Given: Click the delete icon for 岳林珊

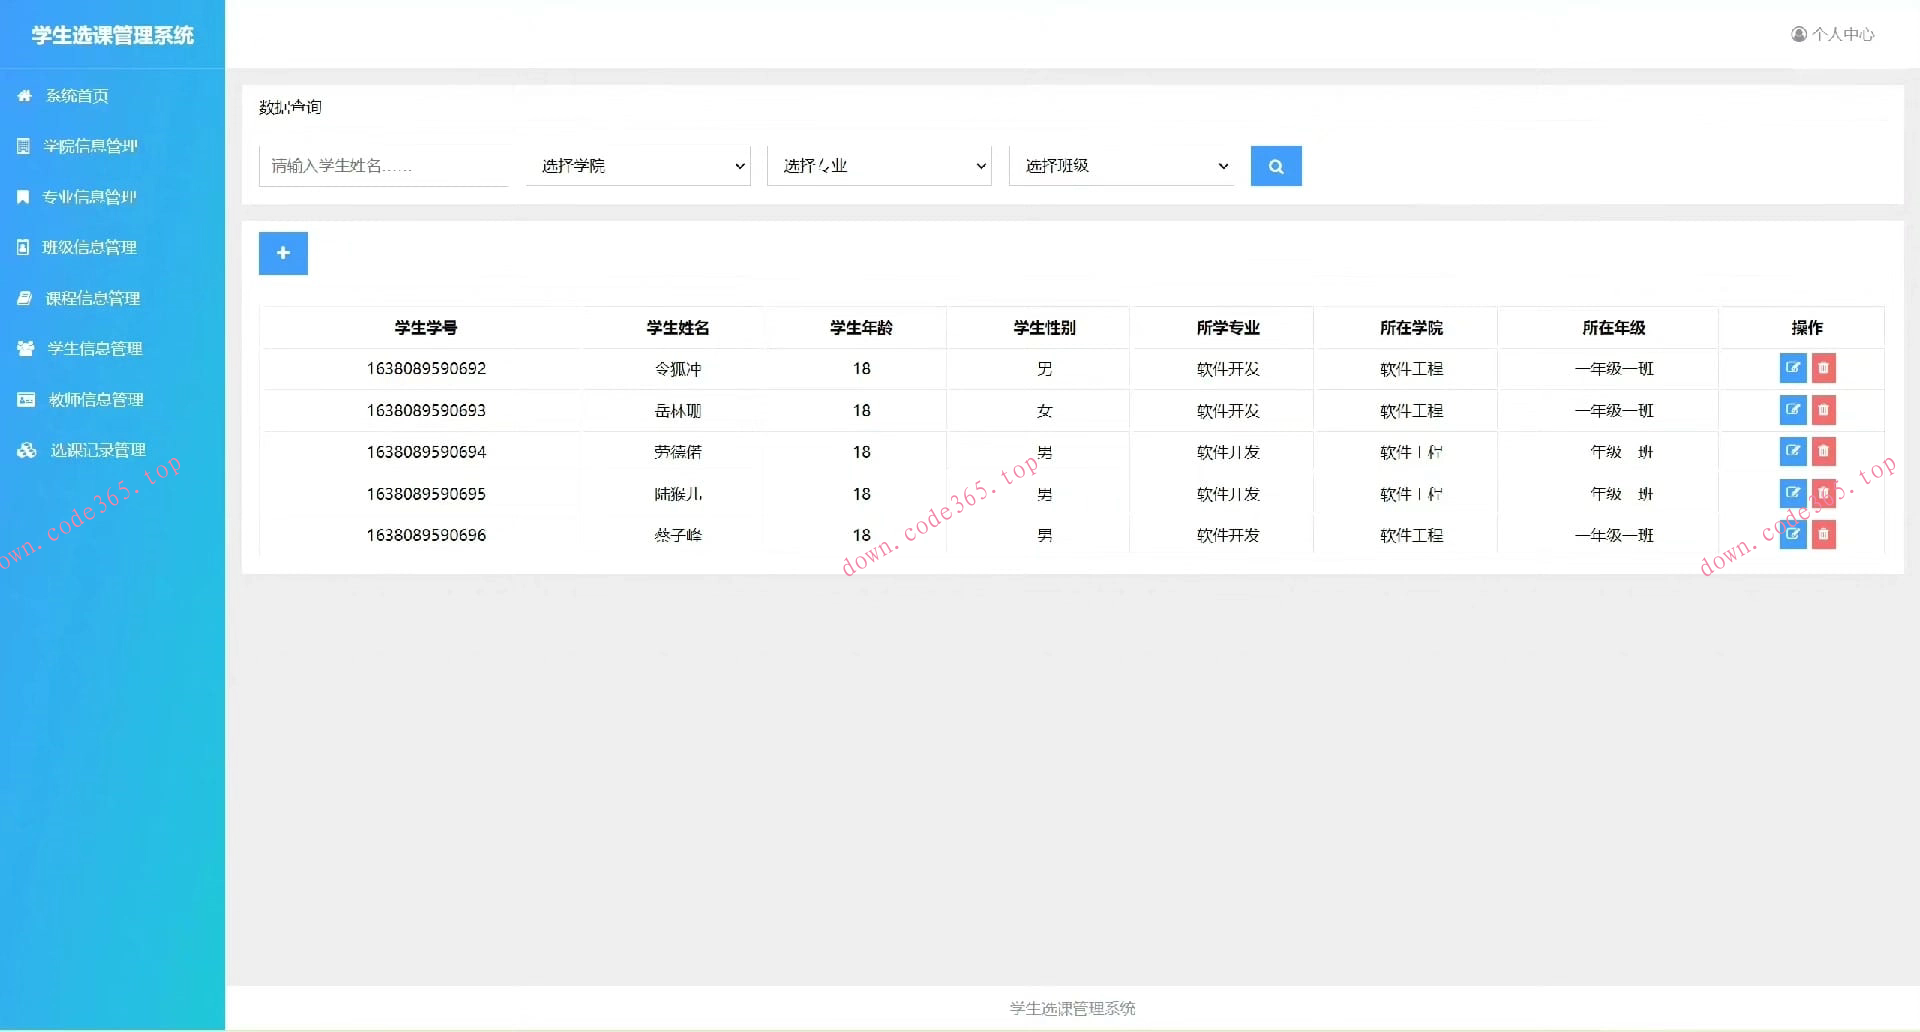Looking at the screenshot, I should pyautogui.click(x=1823, y=410).
